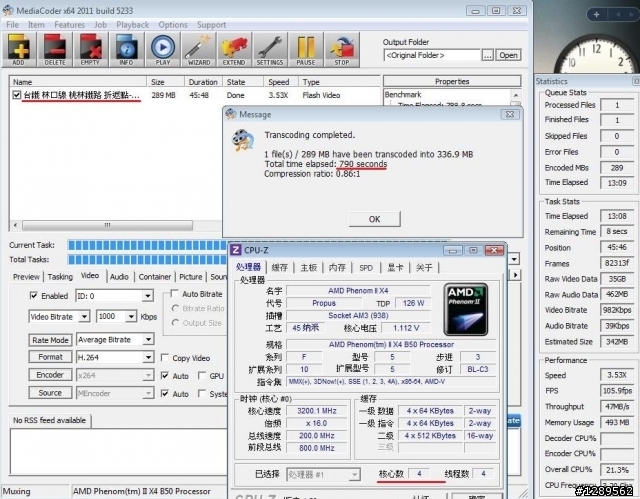
Task: Select the Output Size radio button
Action: [176, 323]
